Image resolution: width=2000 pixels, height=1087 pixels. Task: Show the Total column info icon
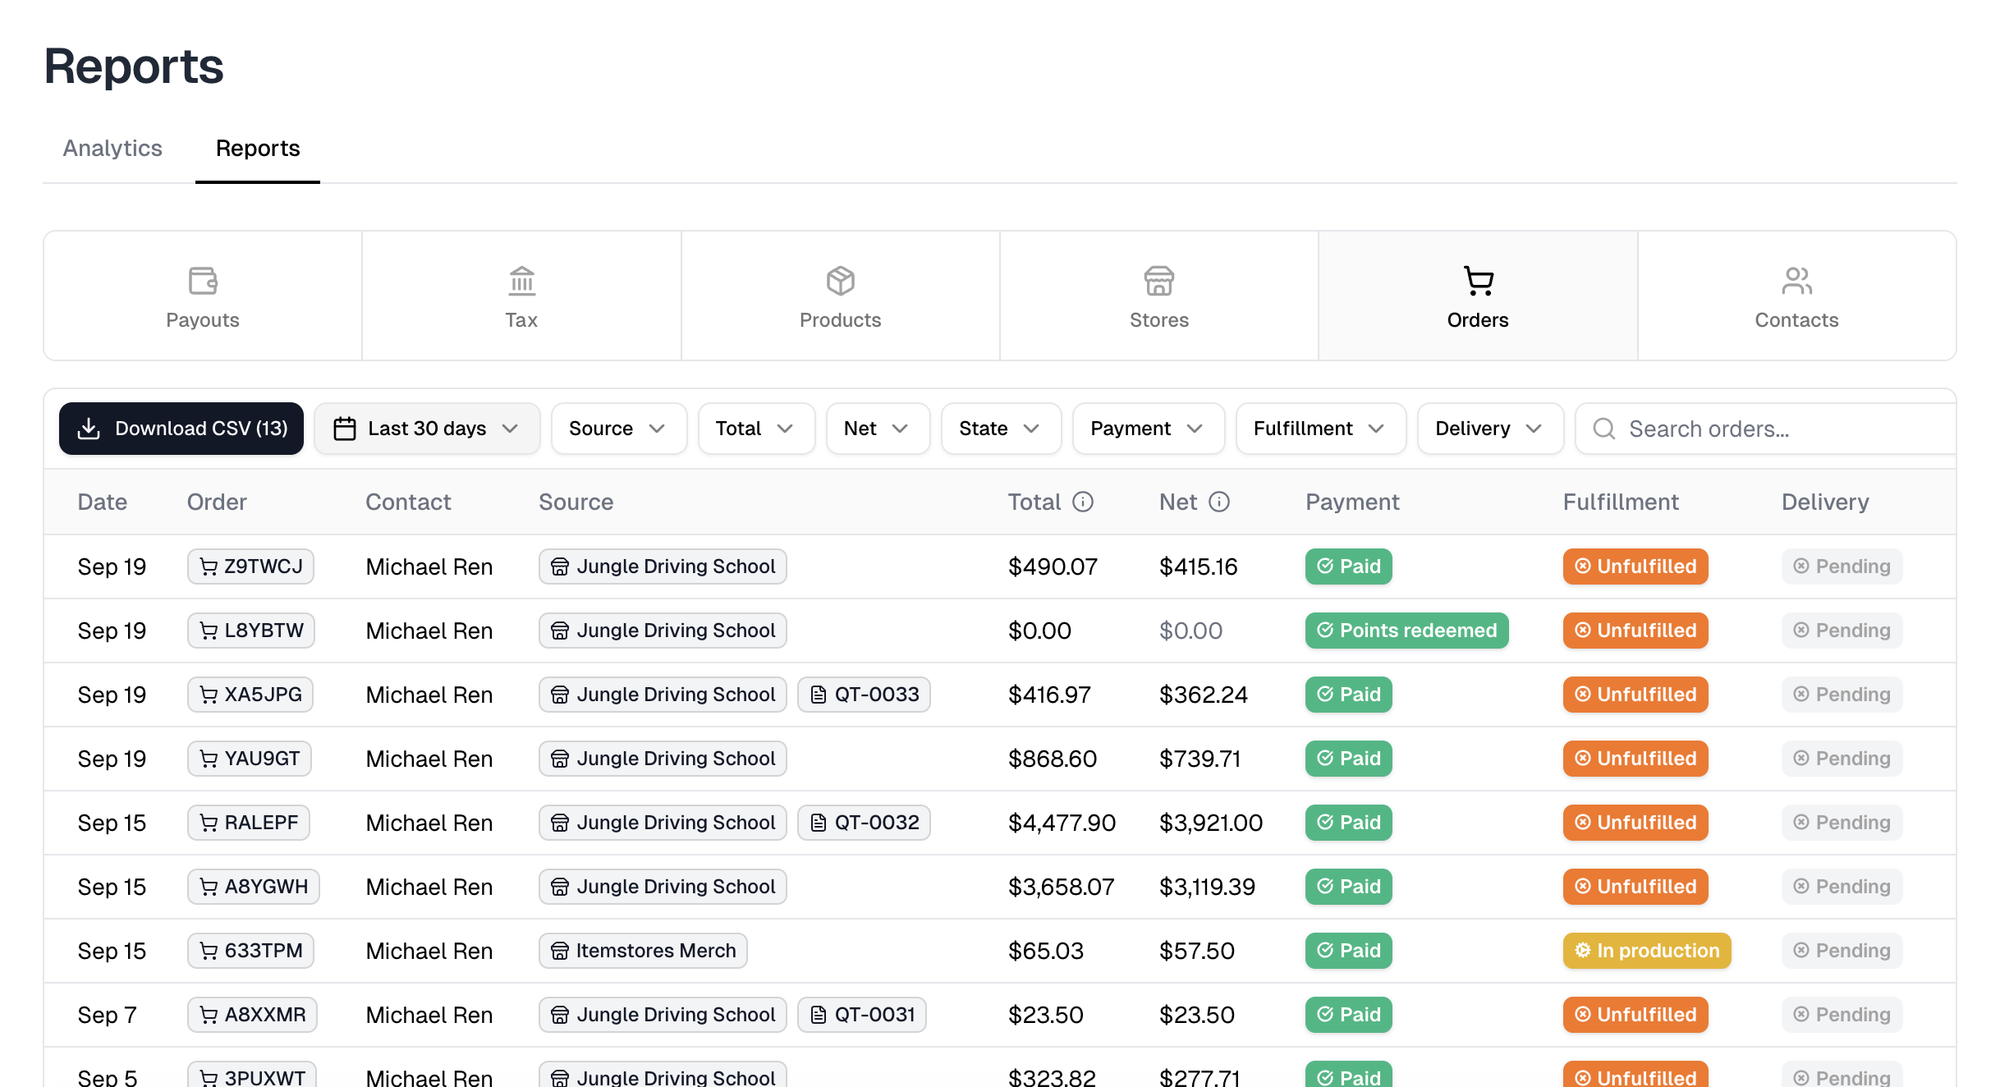click(1083, 502)
